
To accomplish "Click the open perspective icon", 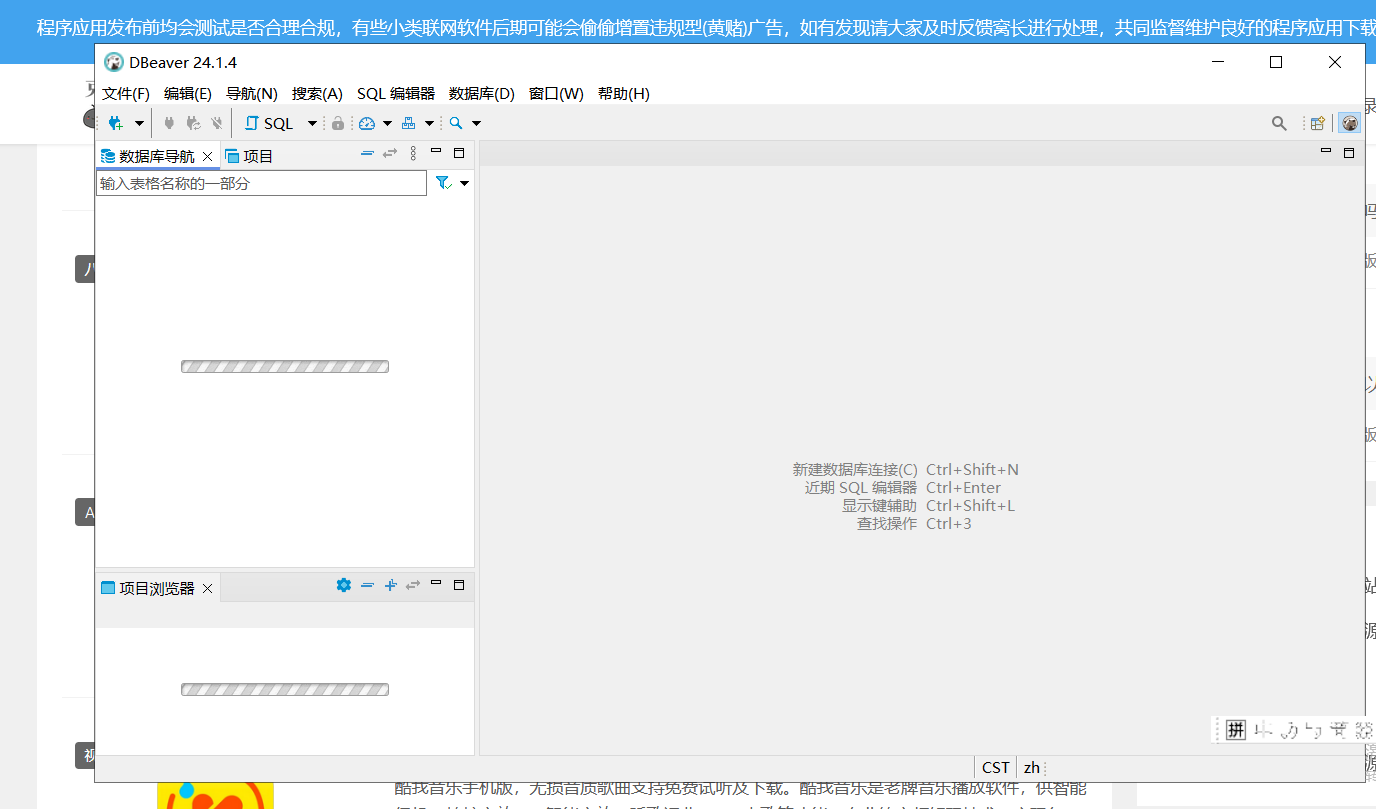I will point(1318,123).
